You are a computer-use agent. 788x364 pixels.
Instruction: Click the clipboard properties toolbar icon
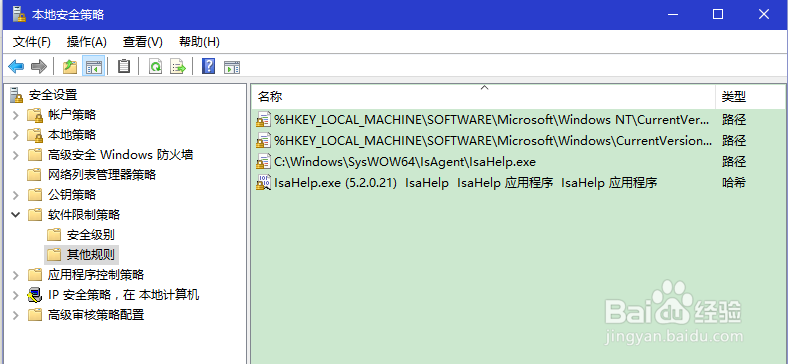pos(124,66)
